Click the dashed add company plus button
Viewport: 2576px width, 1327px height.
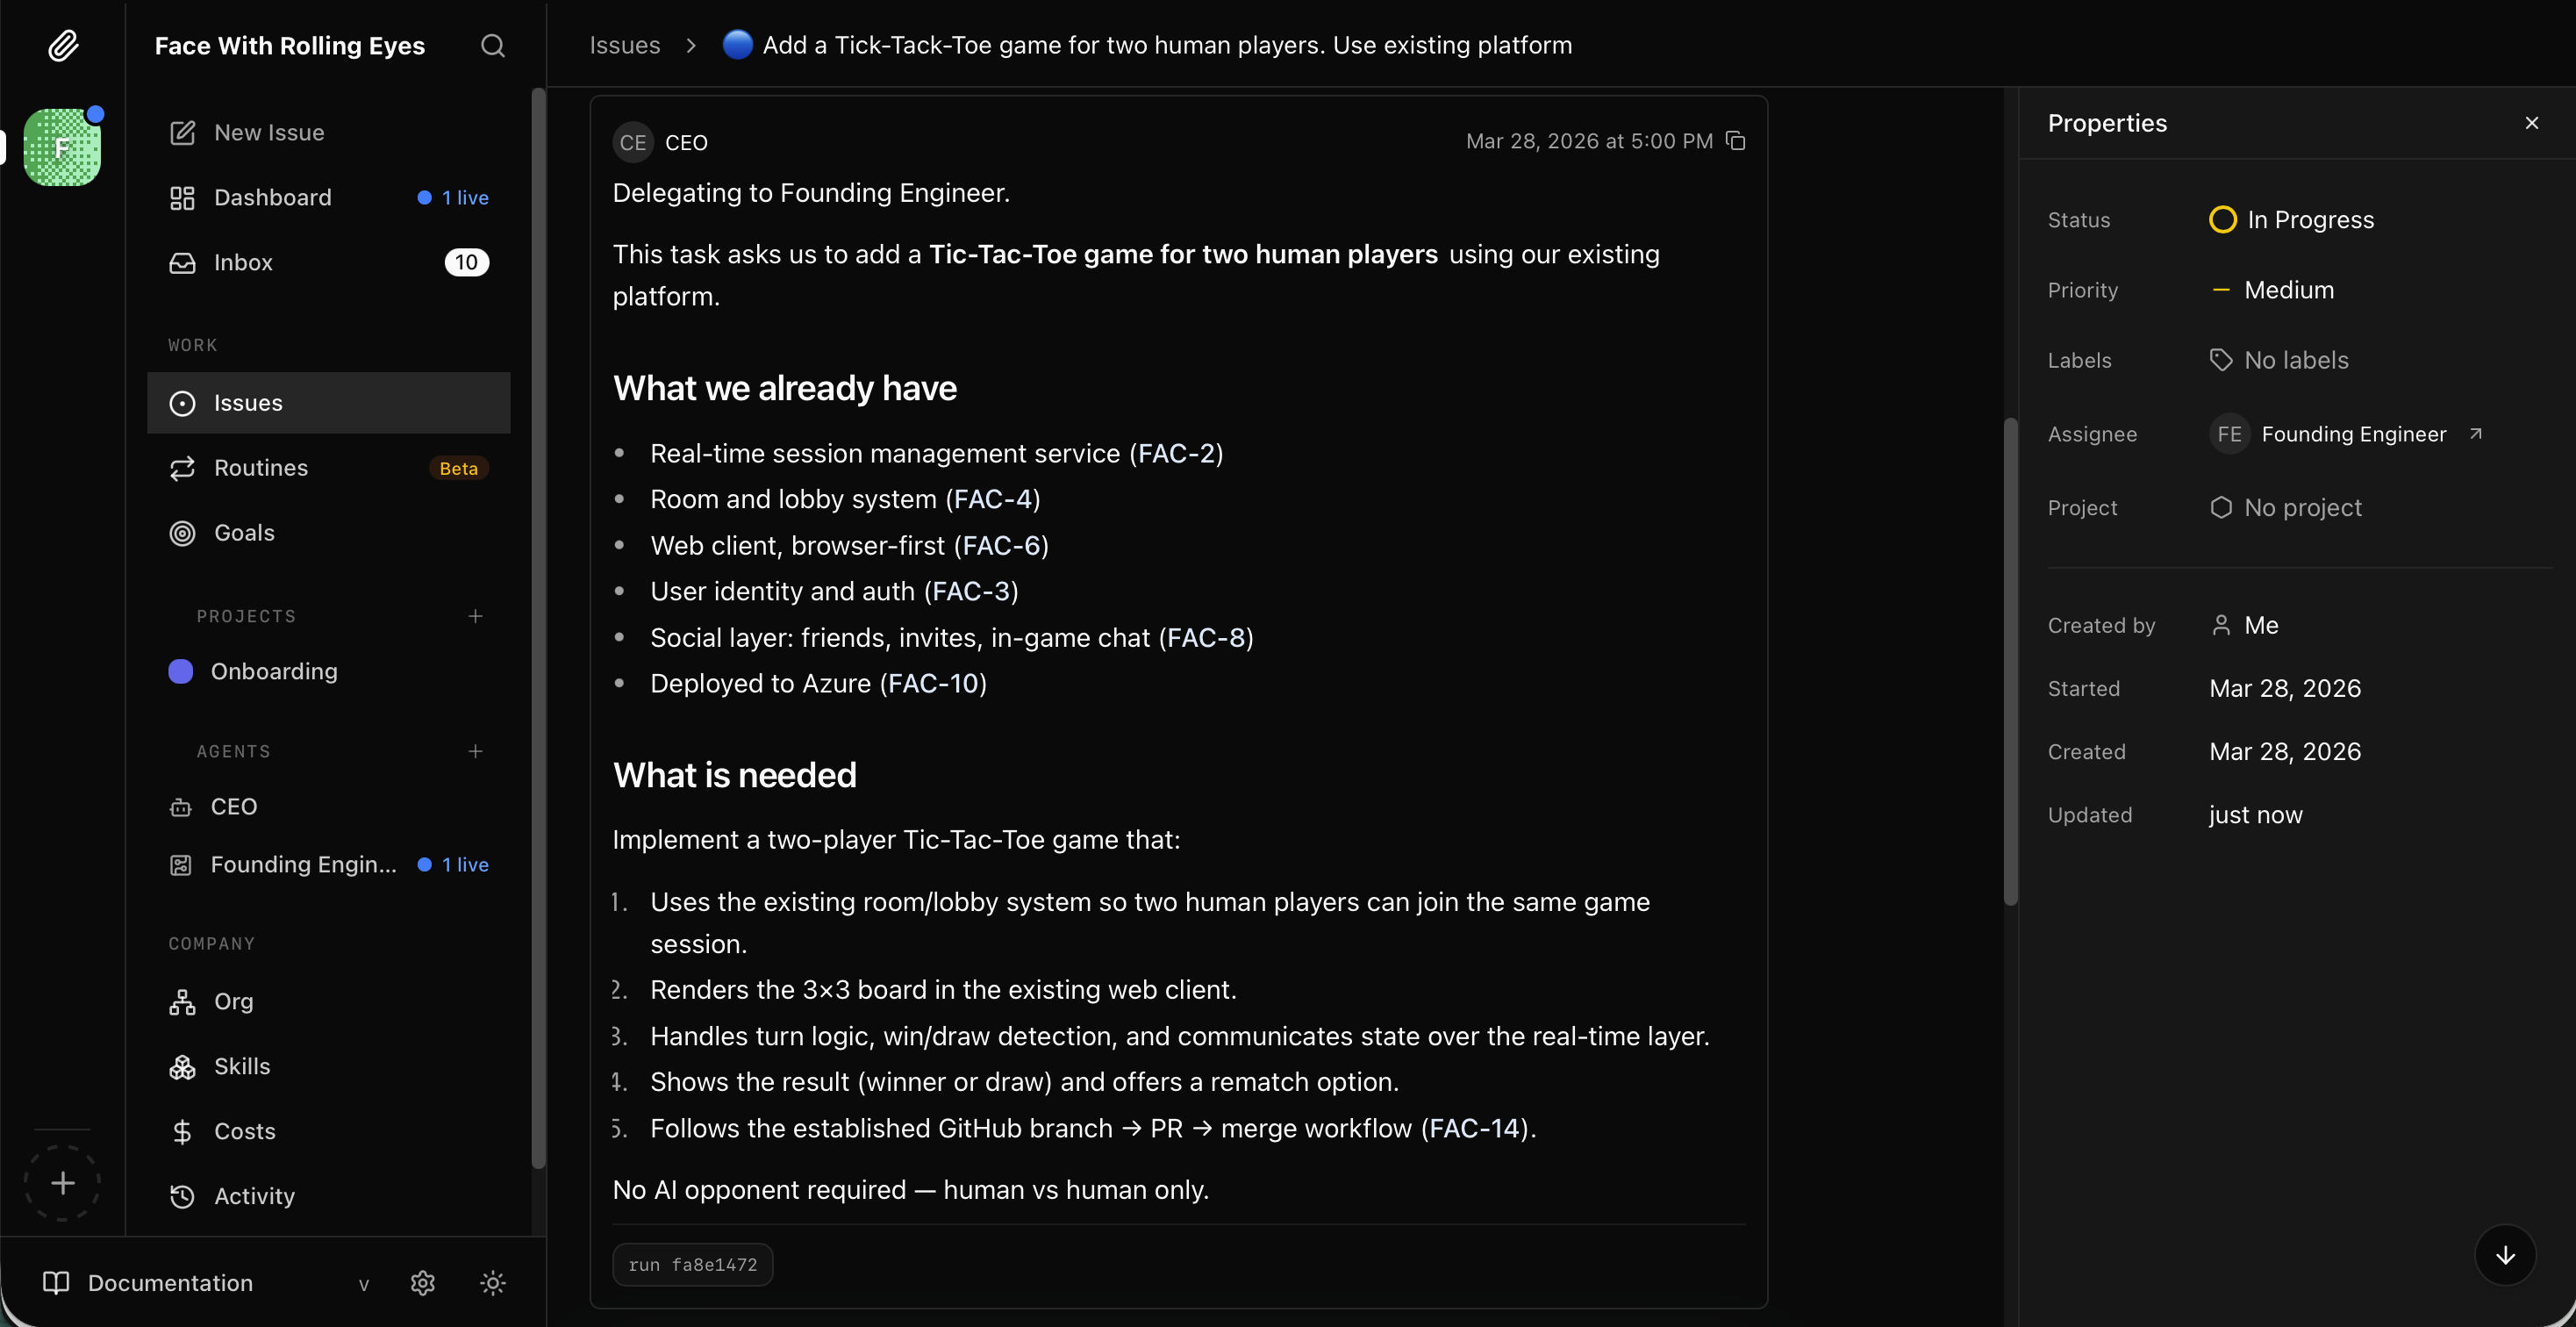coord(63,1183)
